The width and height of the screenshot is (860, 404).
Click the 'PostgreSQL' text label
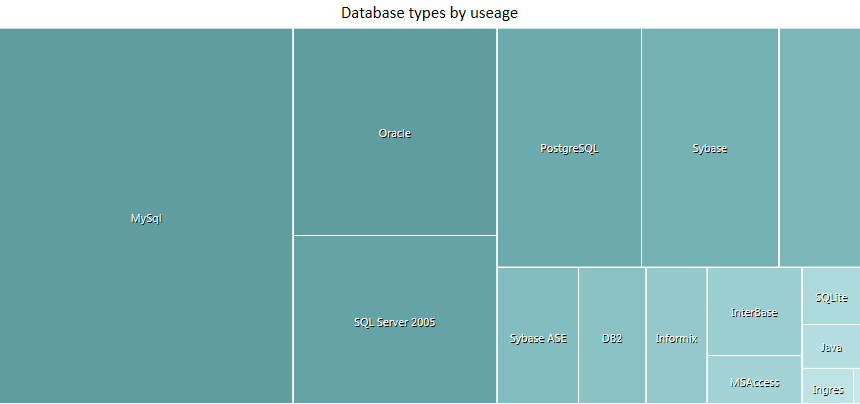pos(569,149)
